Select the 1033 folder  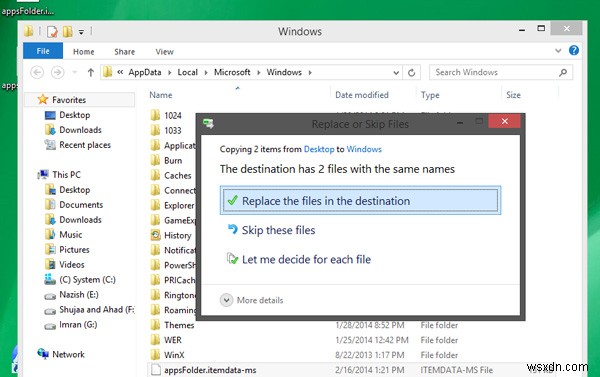point(173,131)
